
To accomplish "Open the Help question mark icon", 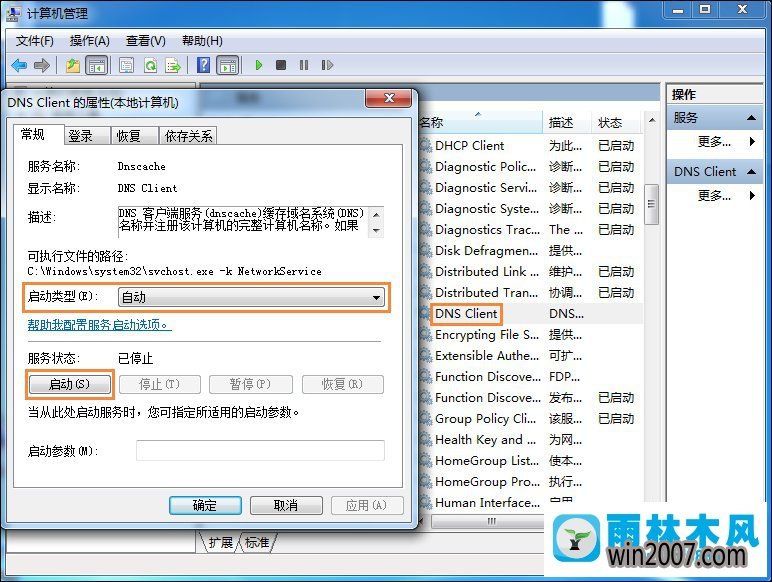I will tap(203, 65).
